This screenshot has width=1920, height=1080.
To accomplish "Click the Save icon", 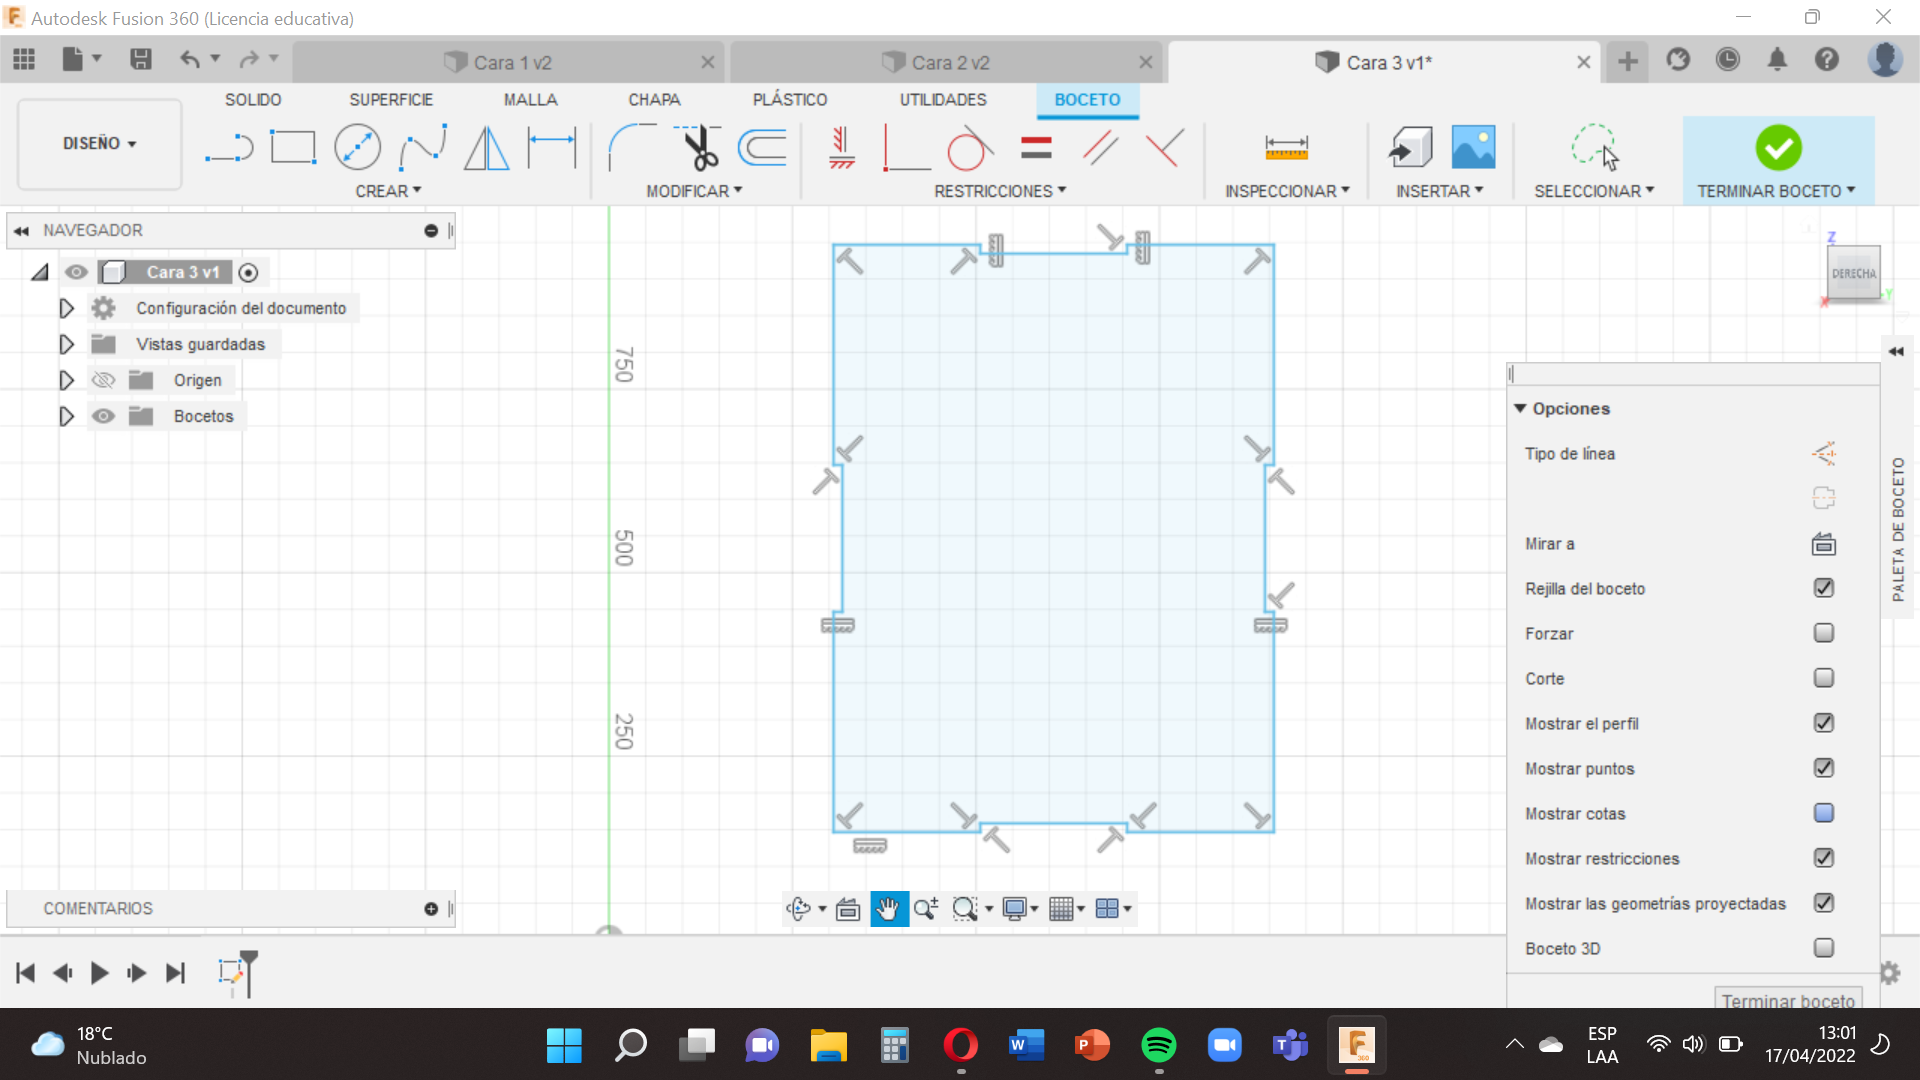I will 141,60.
